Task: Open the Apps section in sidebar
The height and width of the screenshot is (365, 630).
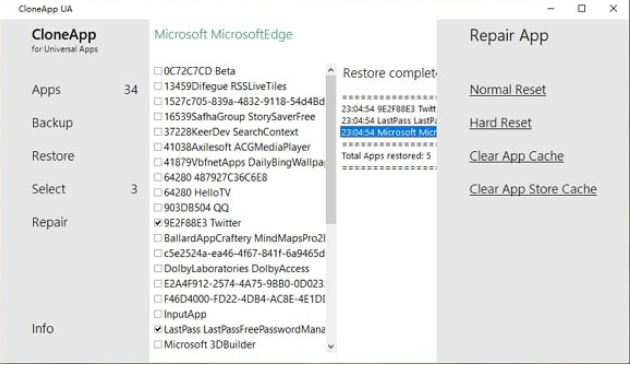Action: [46, 90]
